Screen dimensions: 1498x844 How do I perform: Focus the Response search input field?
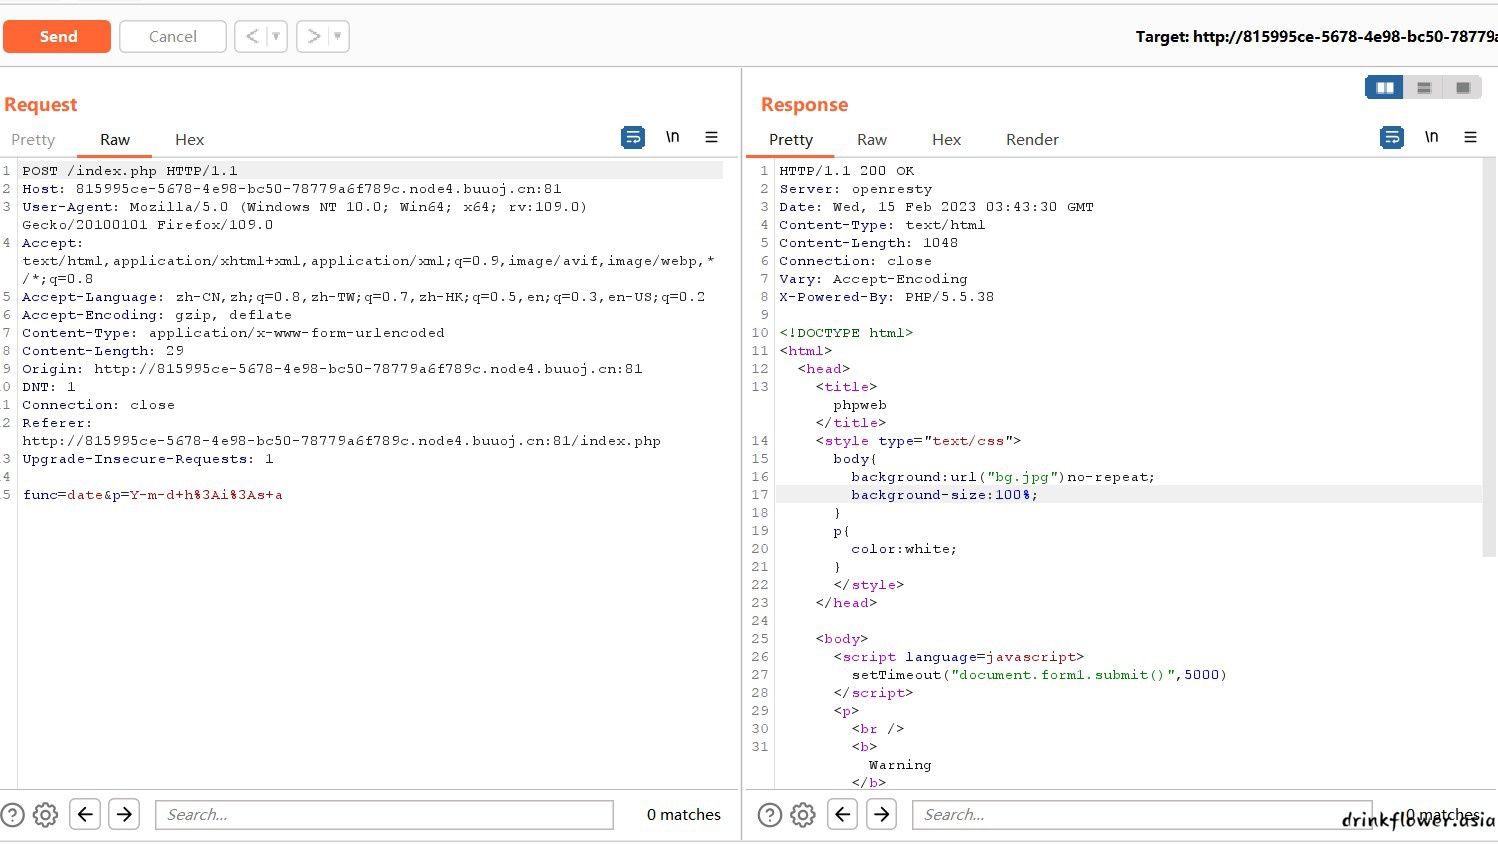(1142, 815)
